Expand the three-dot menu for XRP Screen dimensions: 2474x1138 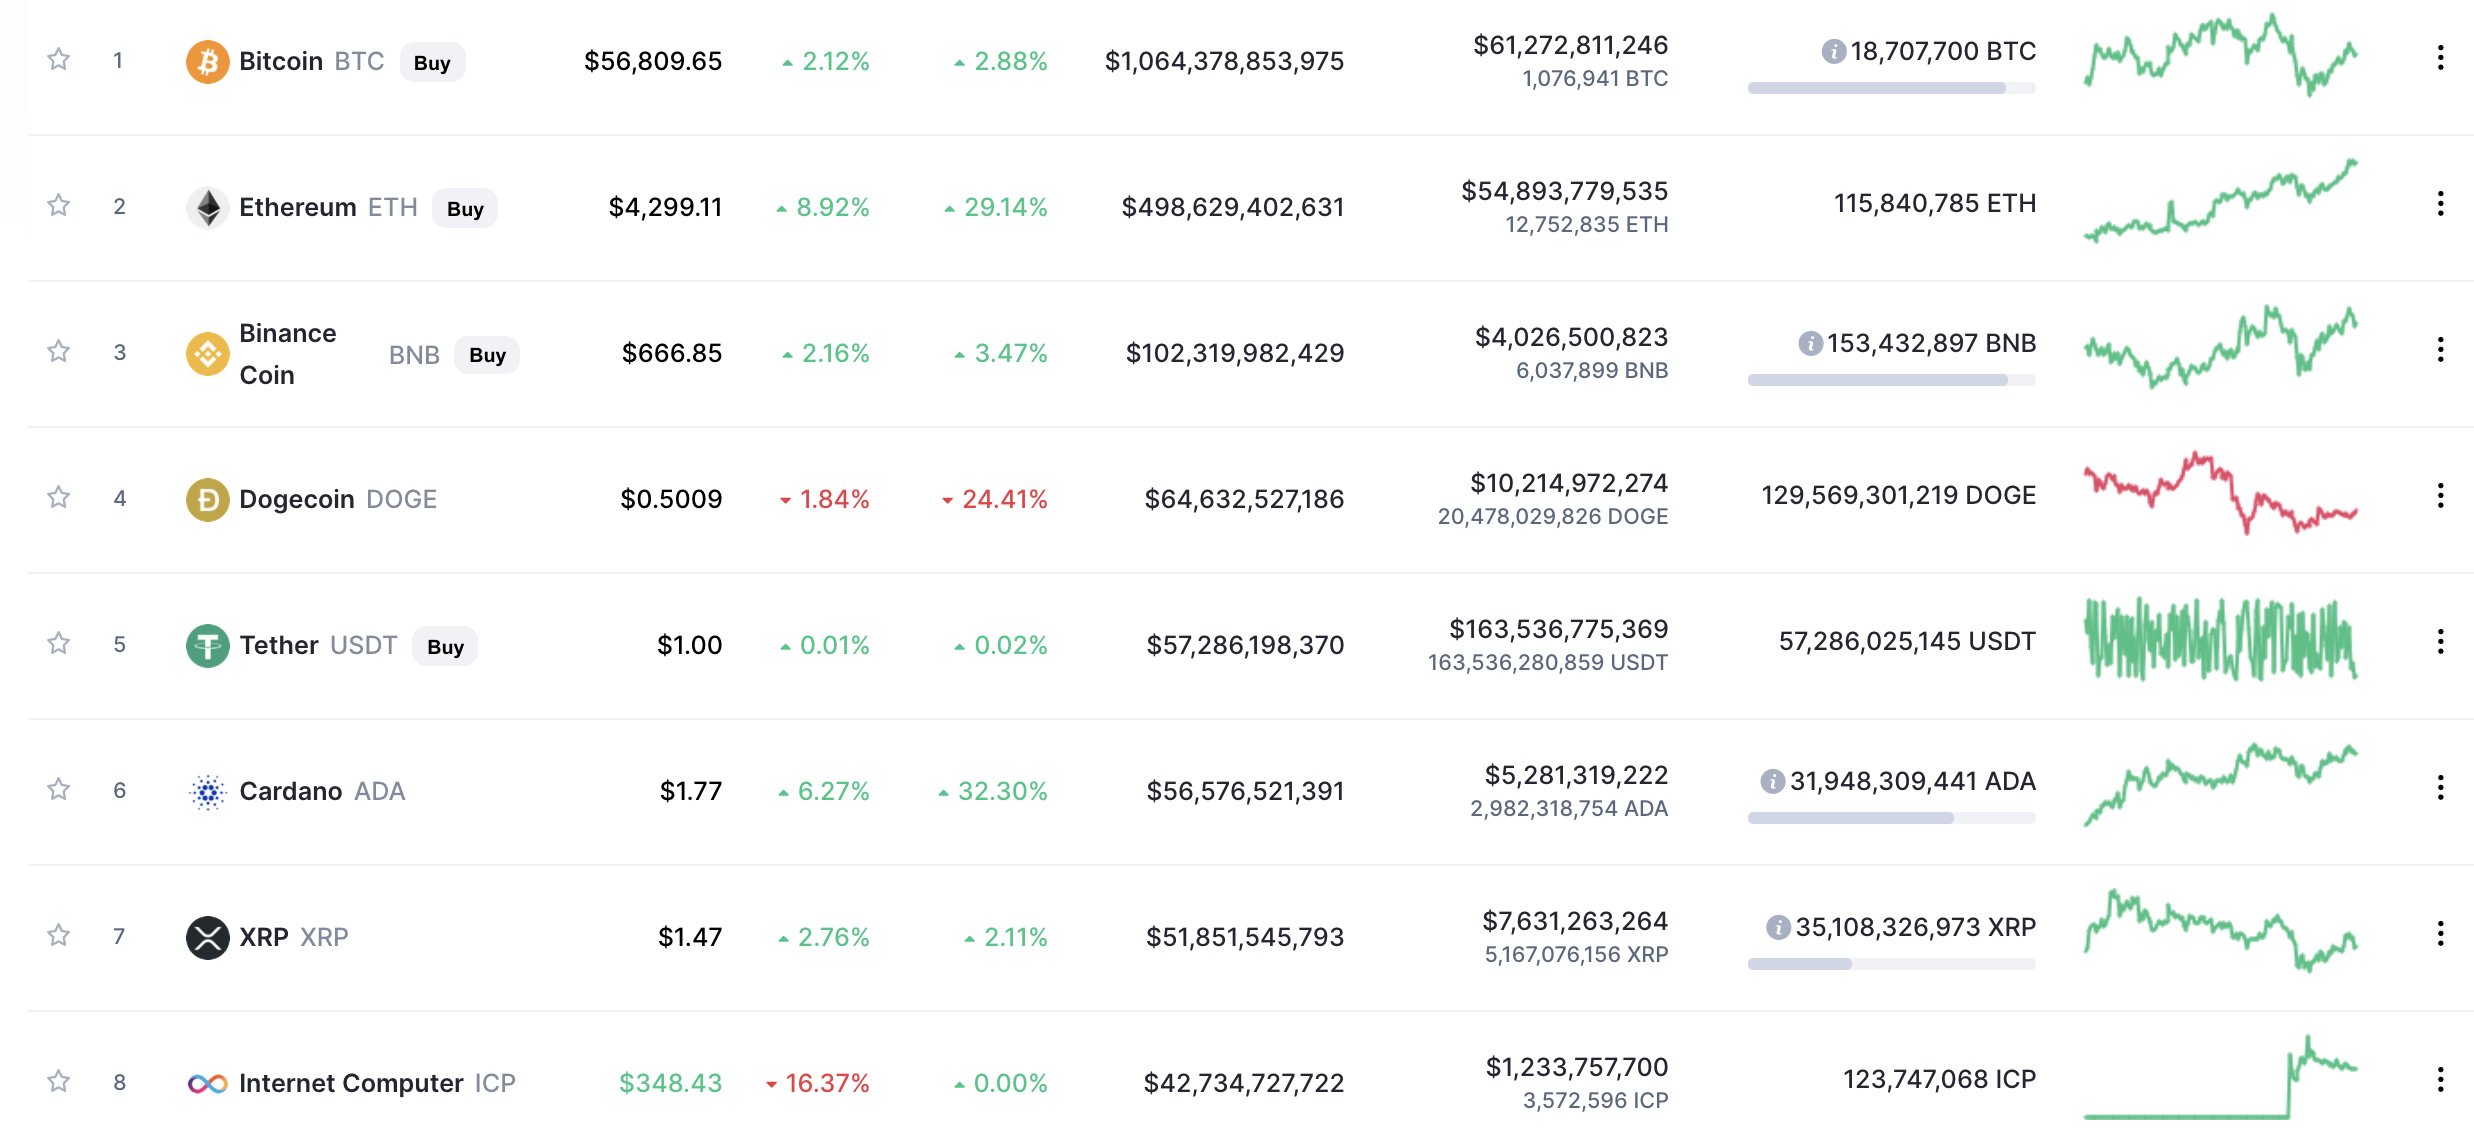2440,934
